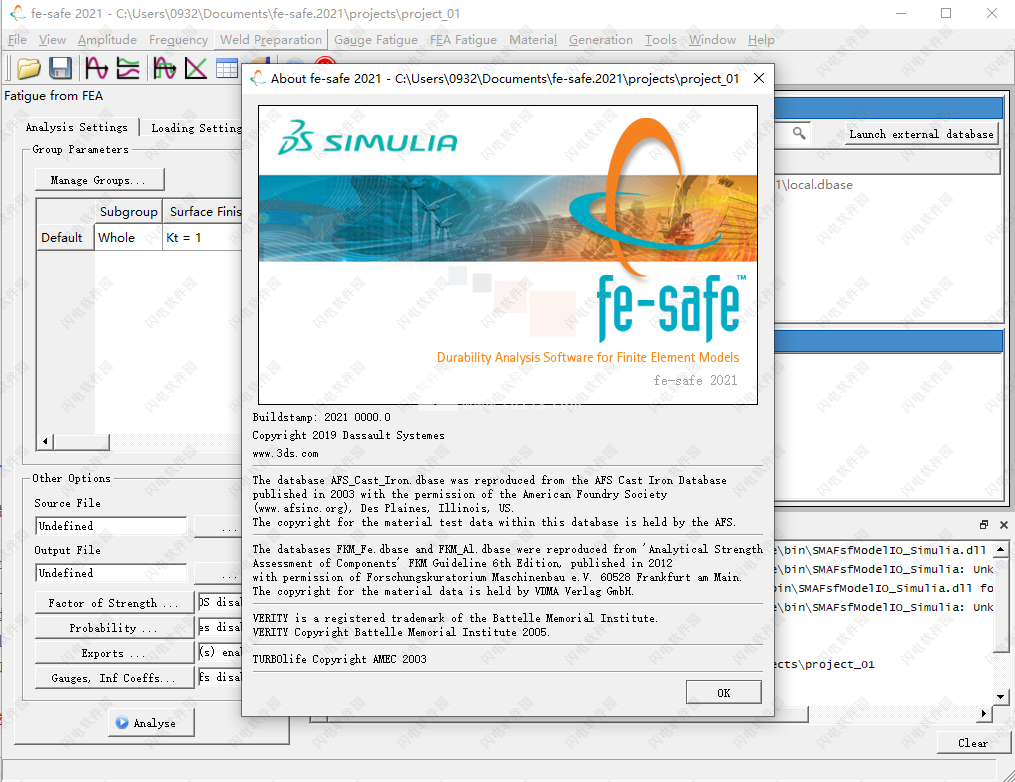The image size is (1015, 782).
Task: Click the sine wave signal plot icon
Action: (x=96, y=68)
